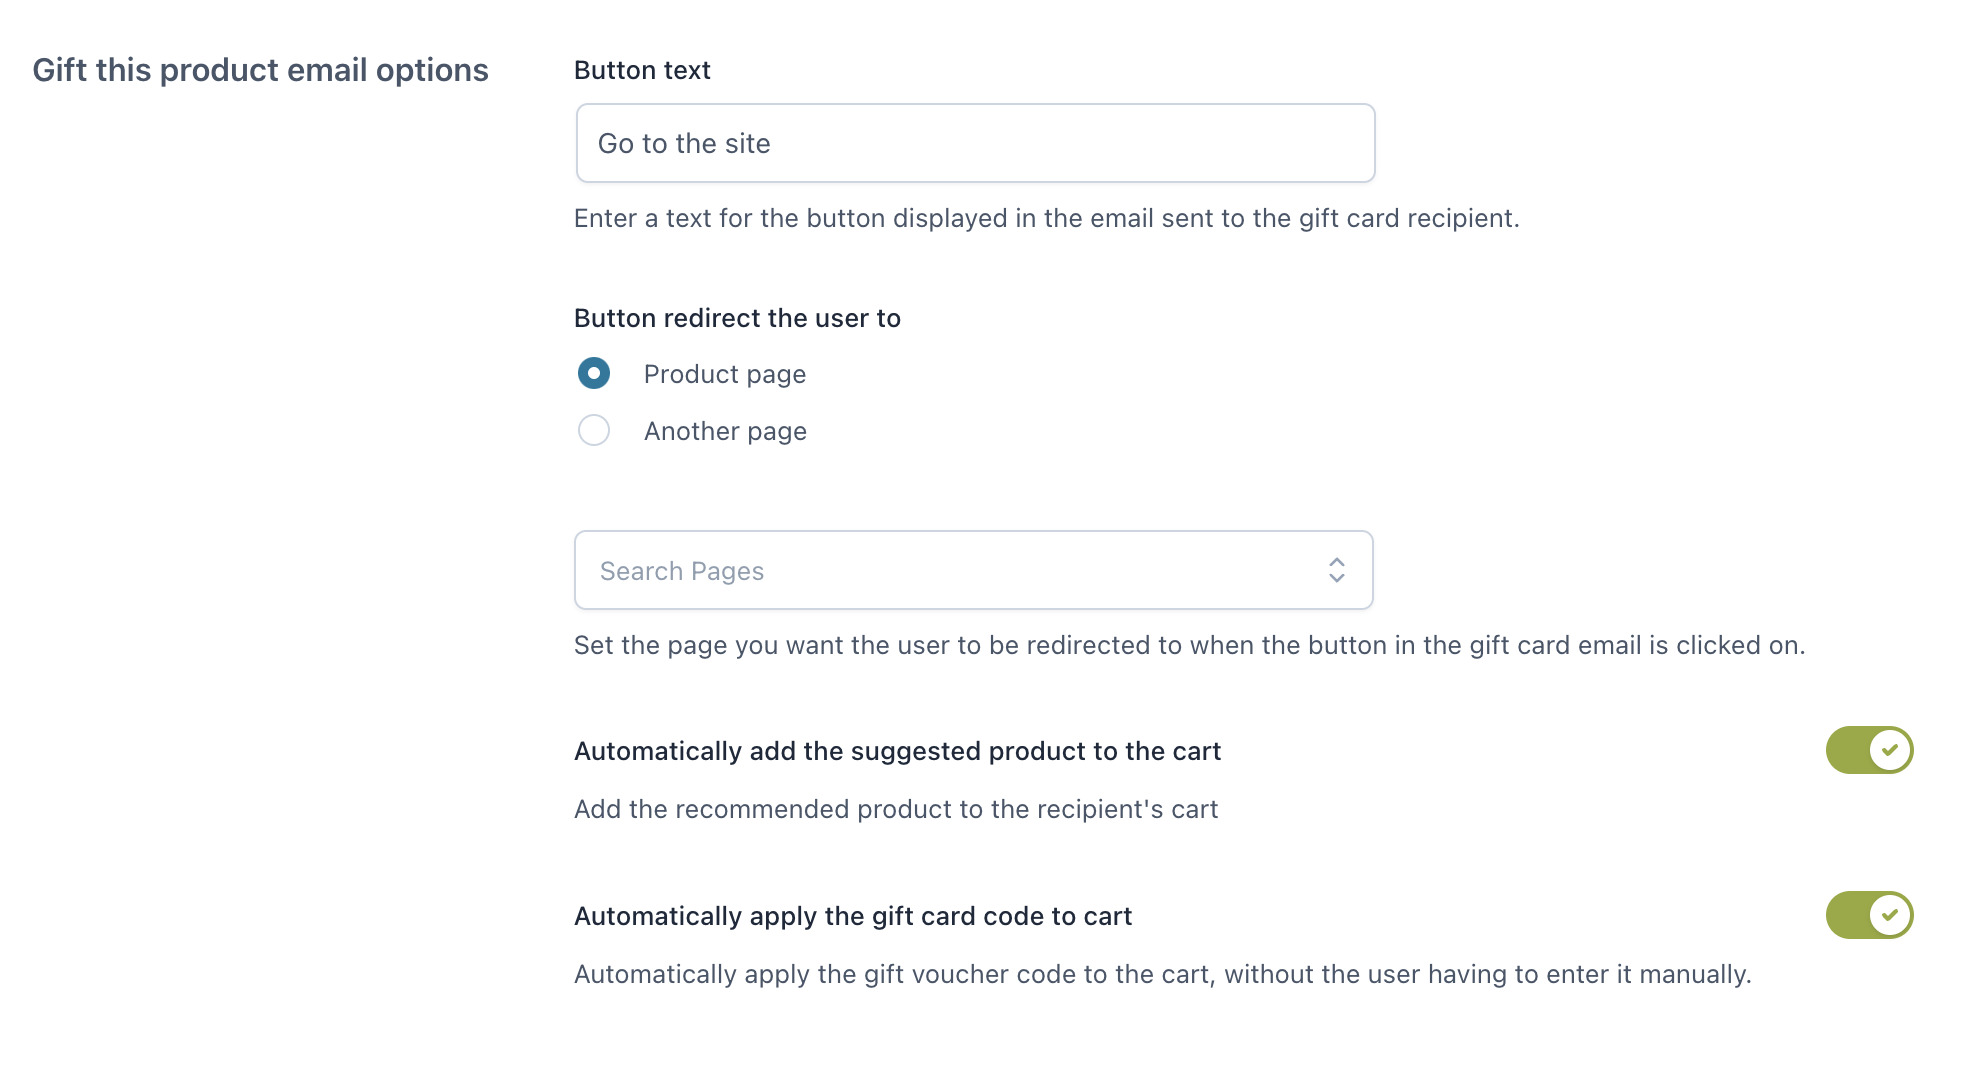Select the Another page radio button

(x=594, y=430)
